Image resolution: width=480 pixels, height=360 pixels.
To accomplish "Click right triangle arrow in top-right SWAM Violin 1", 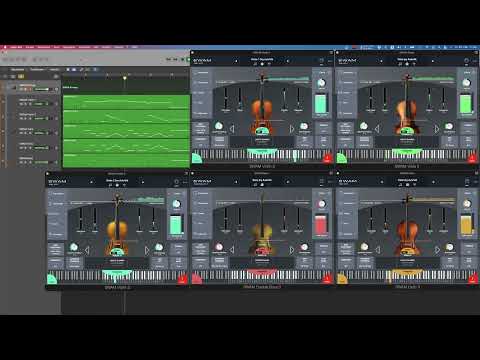I will tap(437, 129).
